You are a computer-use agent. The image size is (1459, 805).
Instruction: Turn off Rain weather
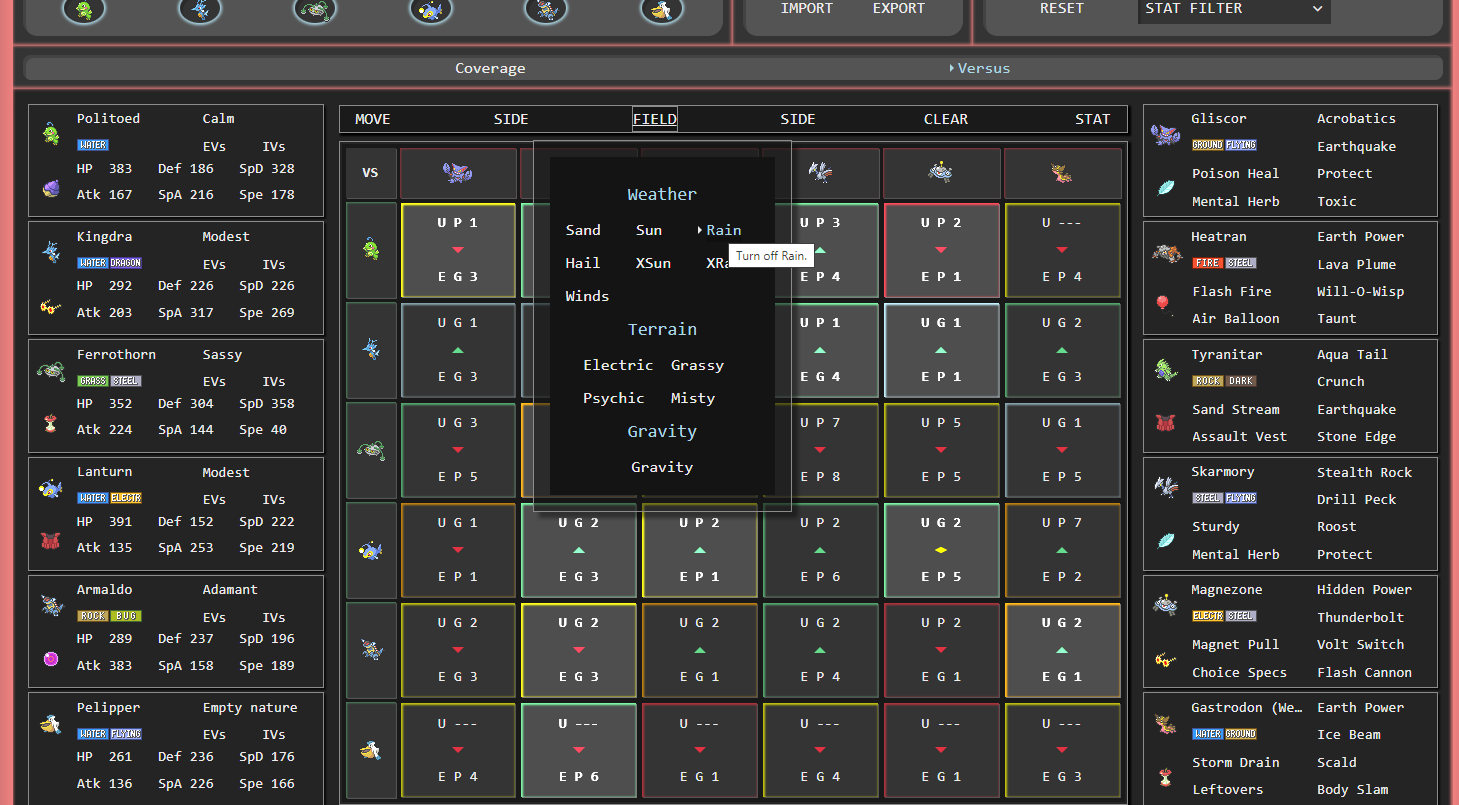[723, 230]
